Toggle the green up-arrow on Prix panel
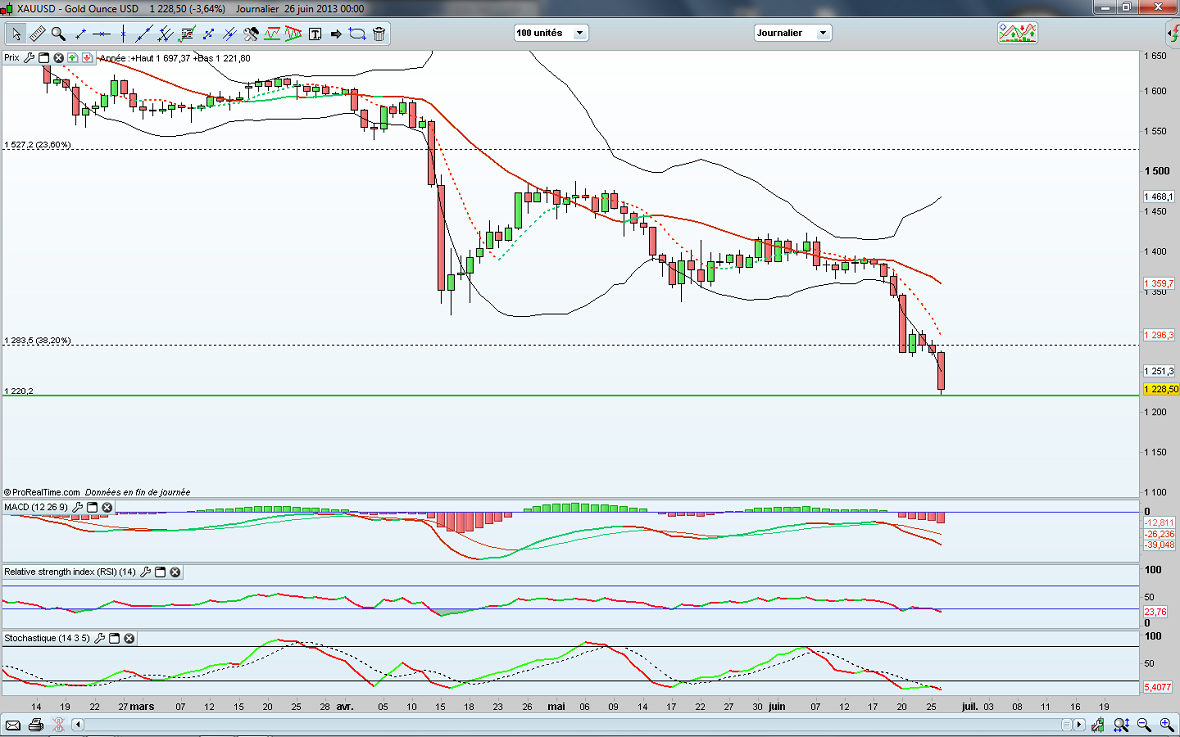1180x737 pixels. 73,58
